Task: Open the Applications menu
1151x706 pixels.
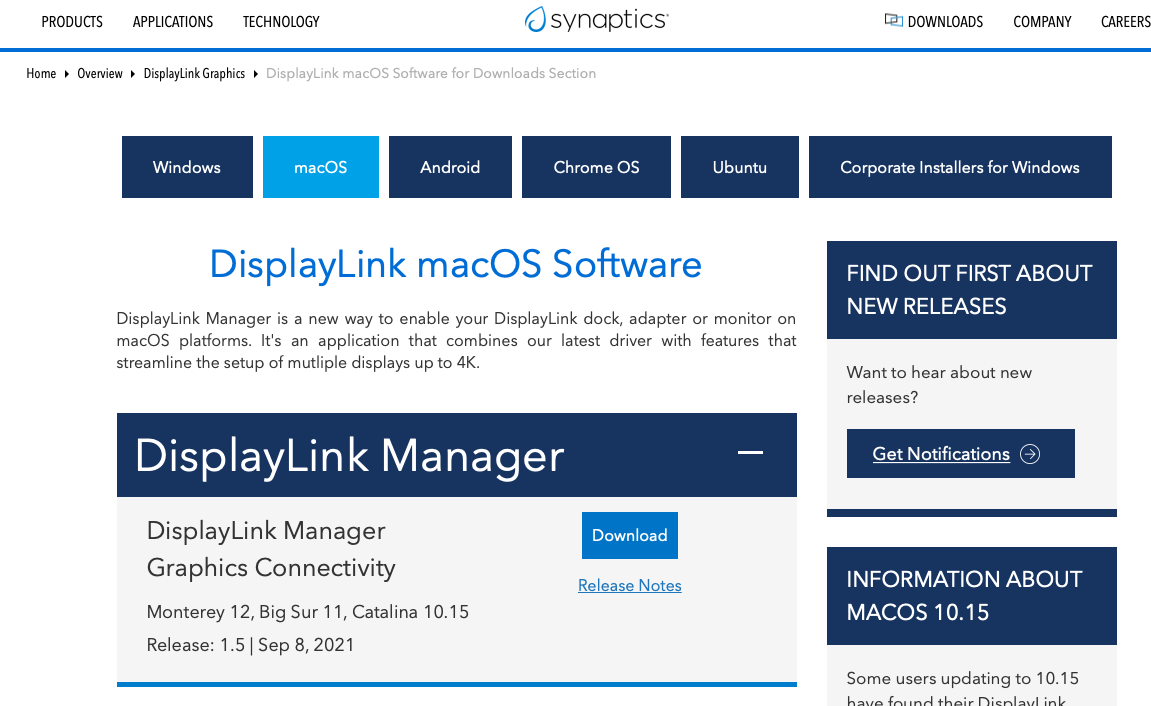Action: [173, 21]
